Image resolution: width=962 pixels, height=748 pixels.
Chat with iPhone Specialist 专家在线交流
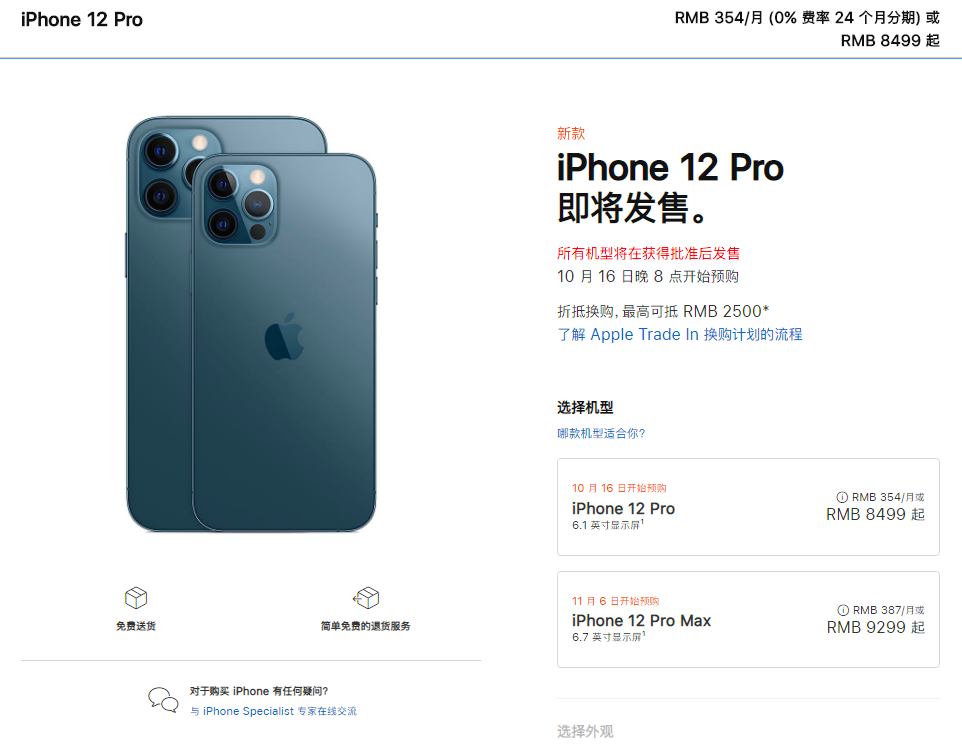tap(273, 711)
